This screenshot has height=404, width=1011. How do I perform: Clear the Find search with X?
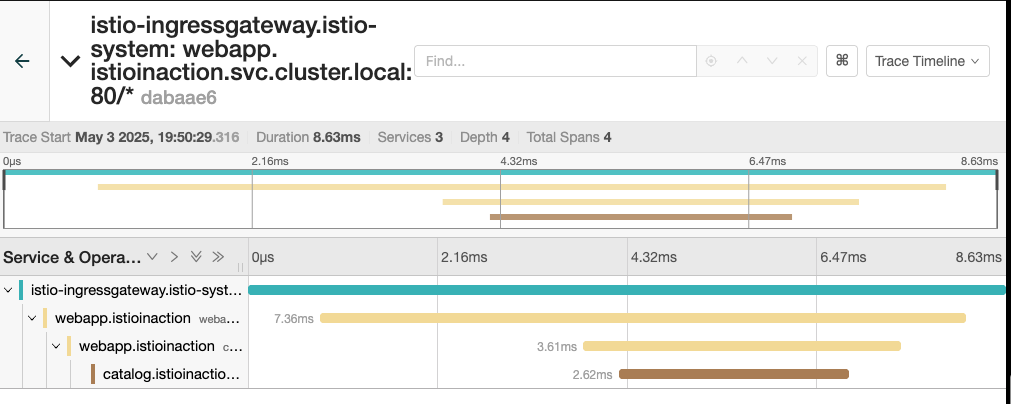click(x=802, y=61)
